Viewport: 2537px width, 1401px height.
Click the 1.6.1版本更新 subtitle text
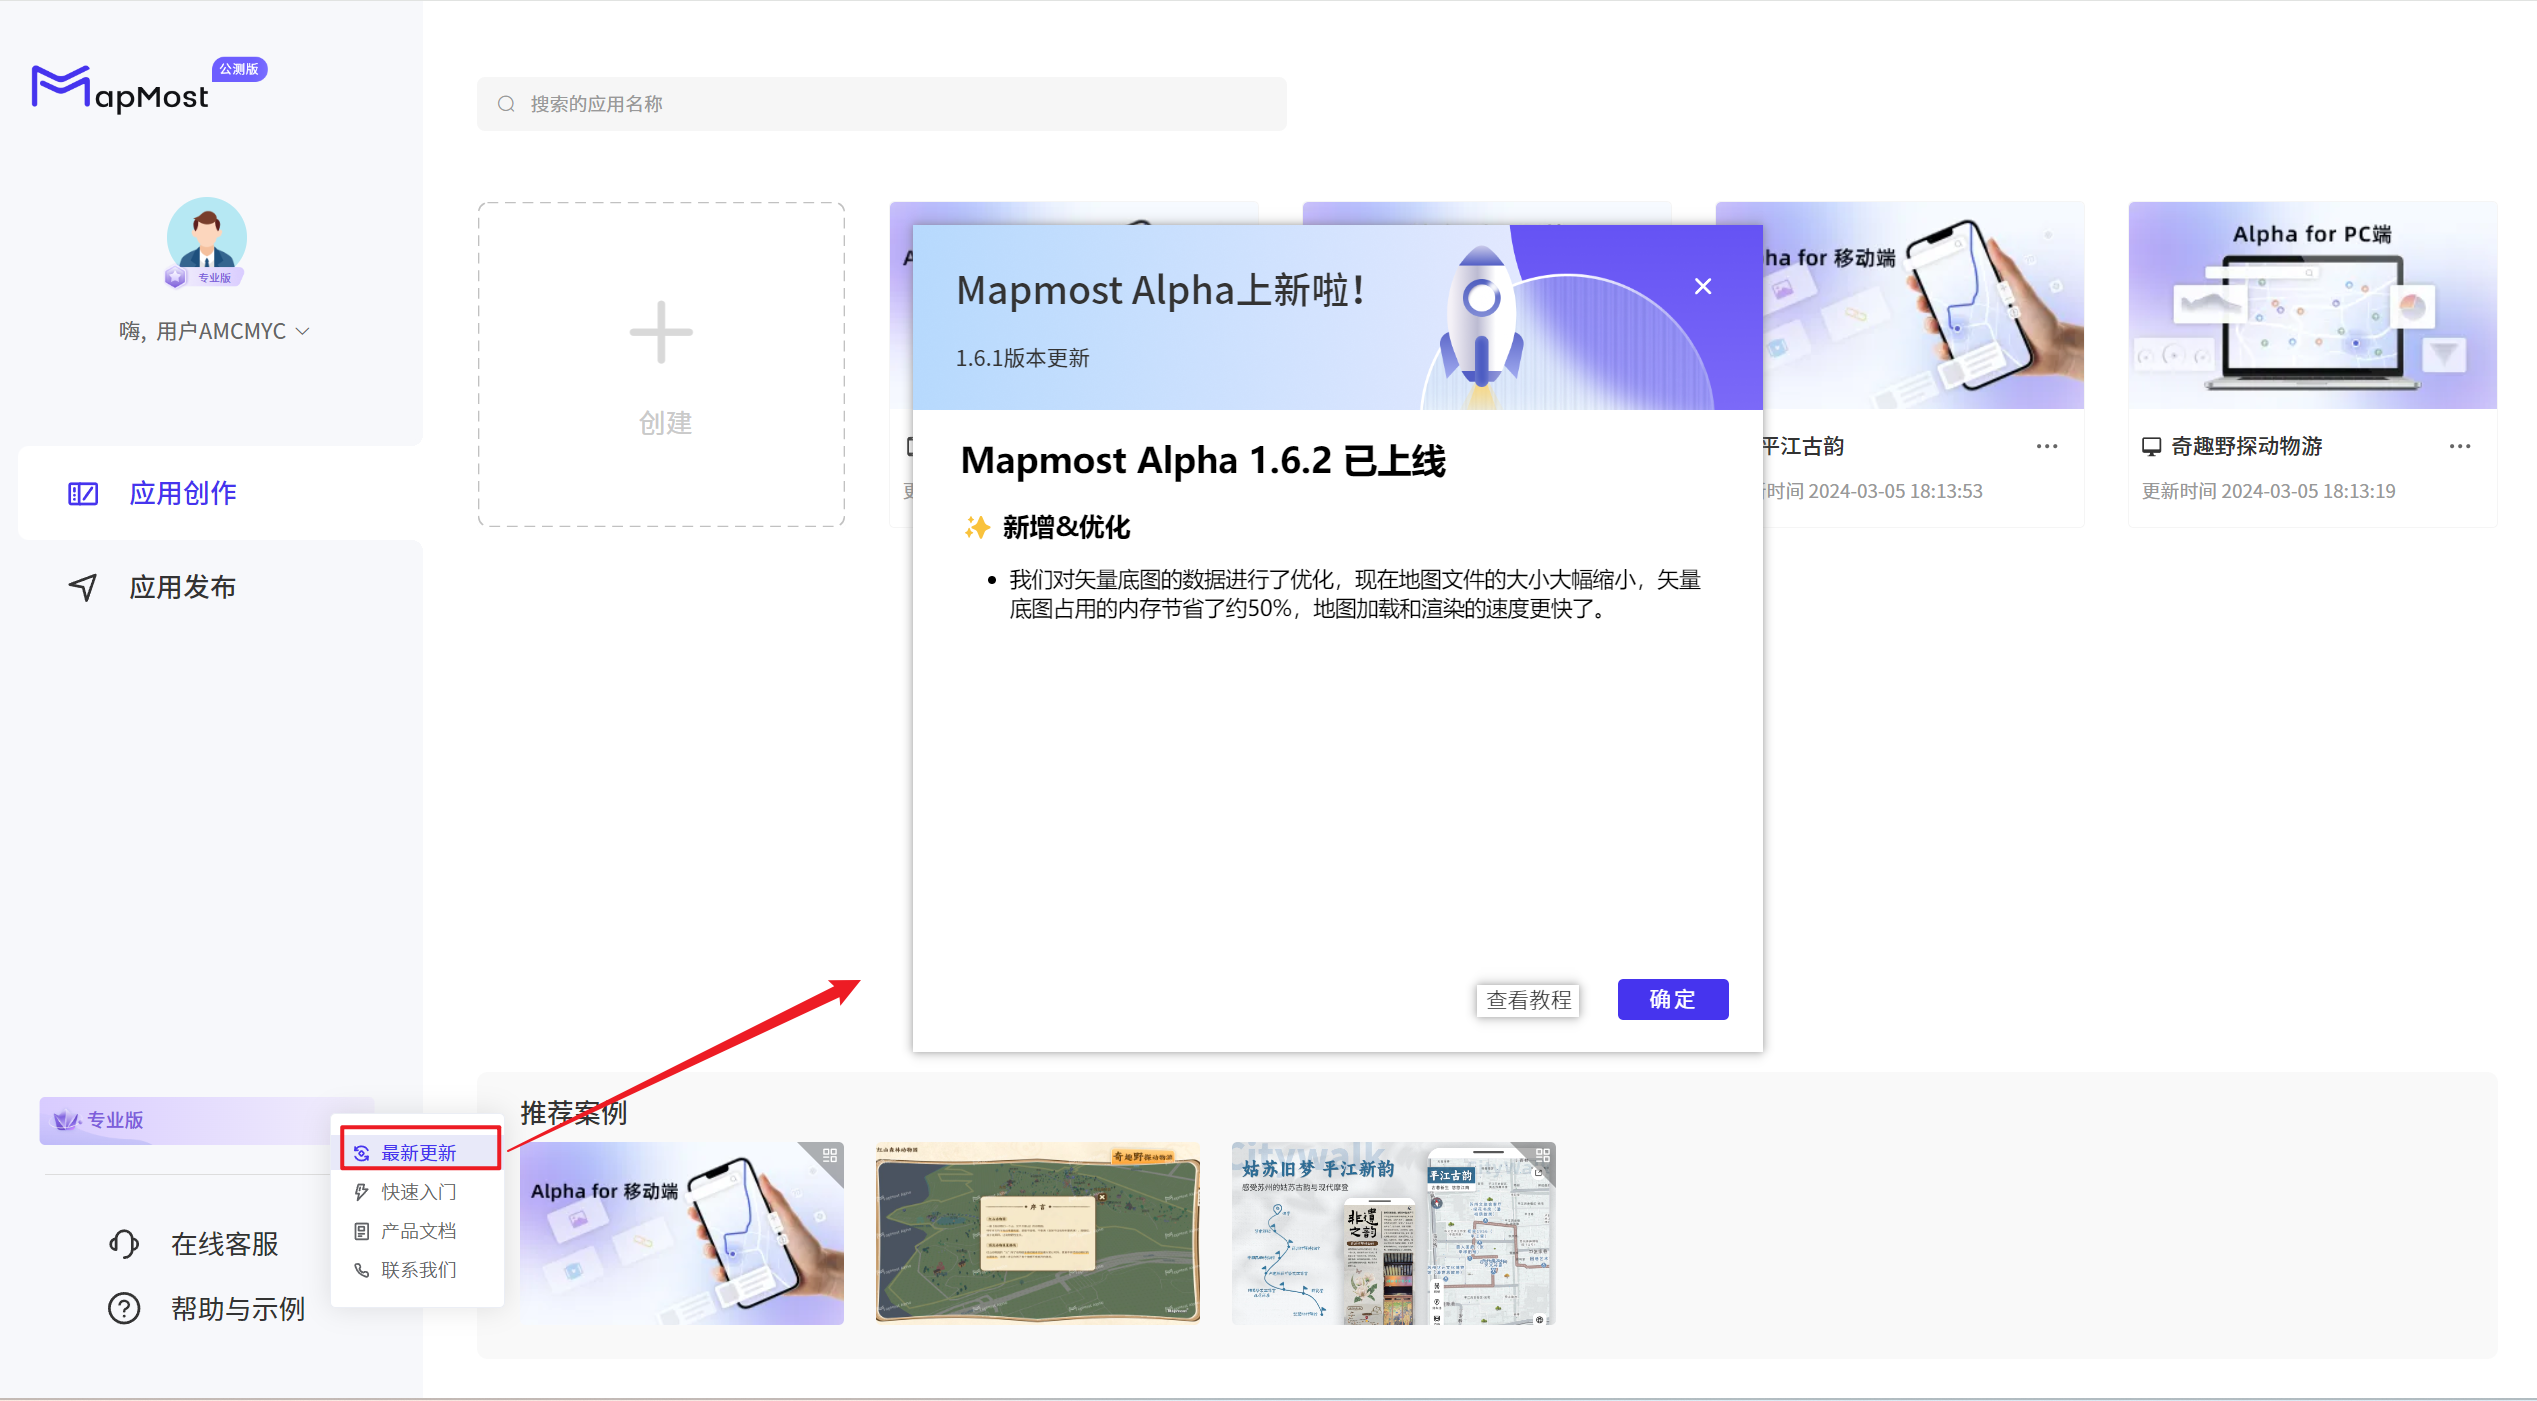click(x=1022, y=358)
